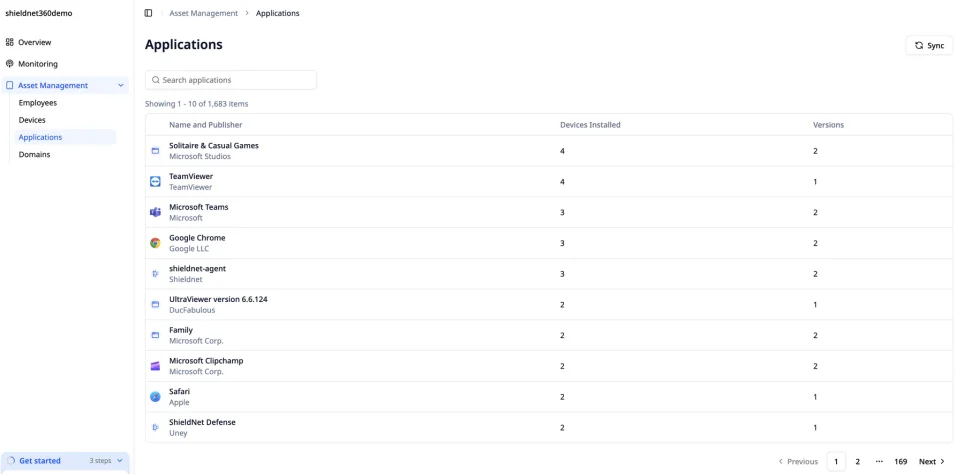Click the Monitoring icon in sidebar

10,64
